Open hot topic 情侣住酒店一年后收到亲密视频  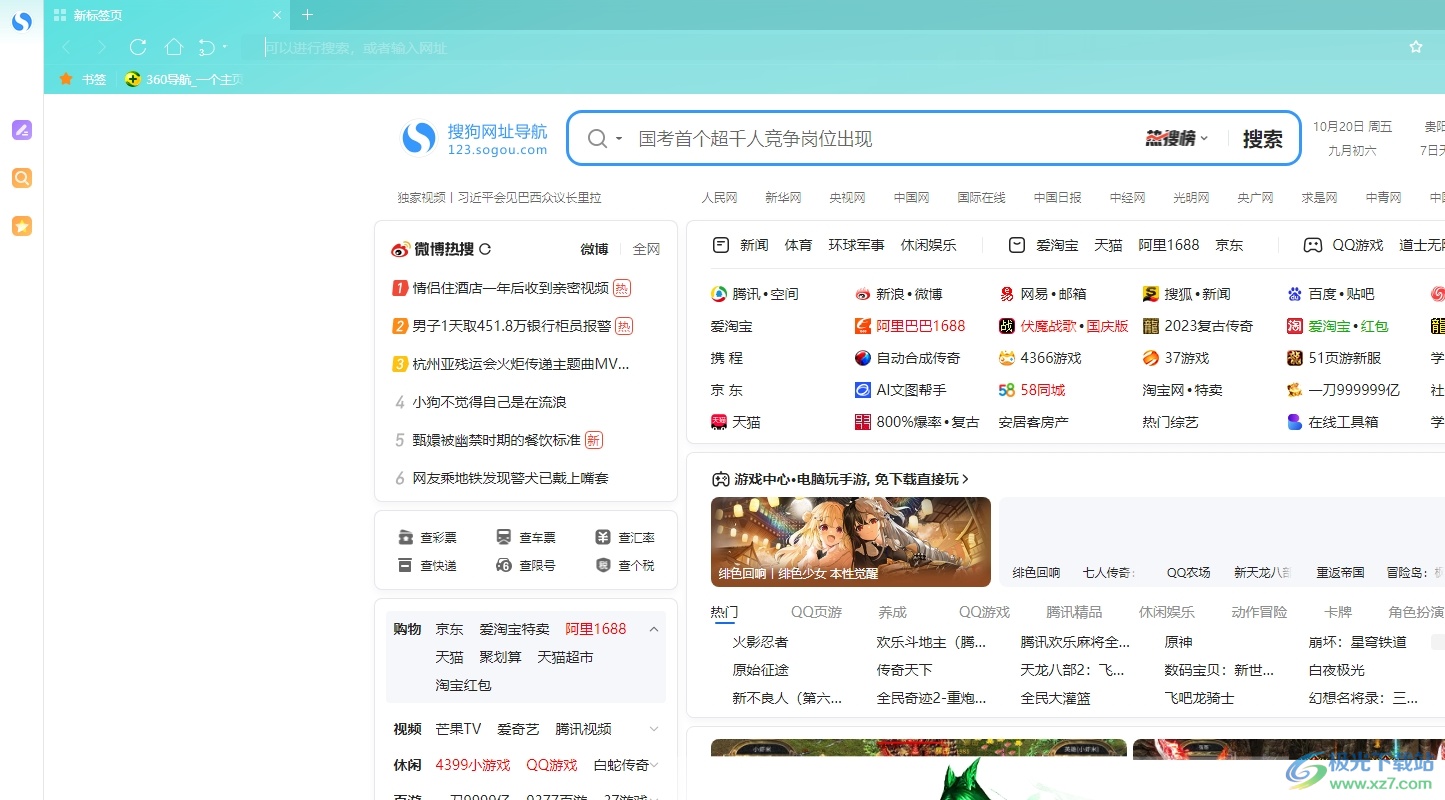[511, 288]
